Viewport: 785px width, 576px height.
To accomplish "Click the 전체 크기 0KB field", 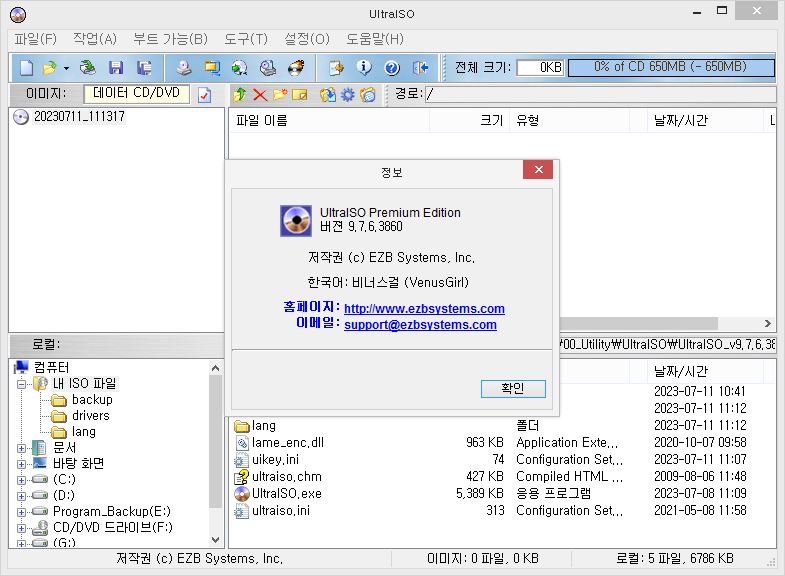I will point(540,68).
